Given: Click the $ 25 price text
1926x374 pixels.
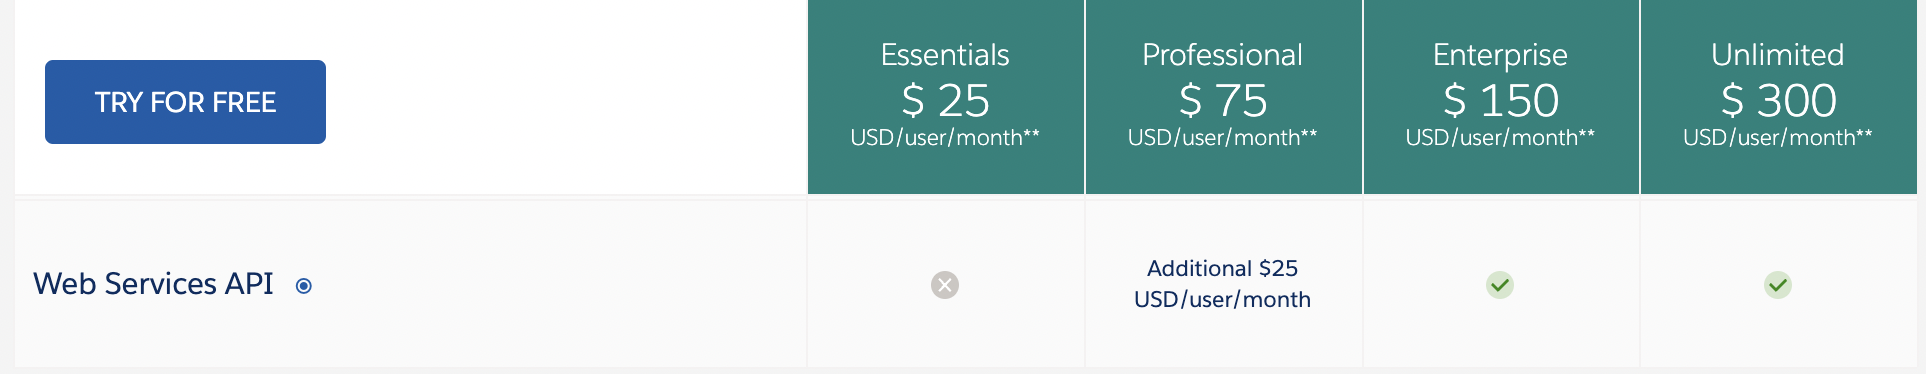Looking at the screenshot, I should coord(945,100).
